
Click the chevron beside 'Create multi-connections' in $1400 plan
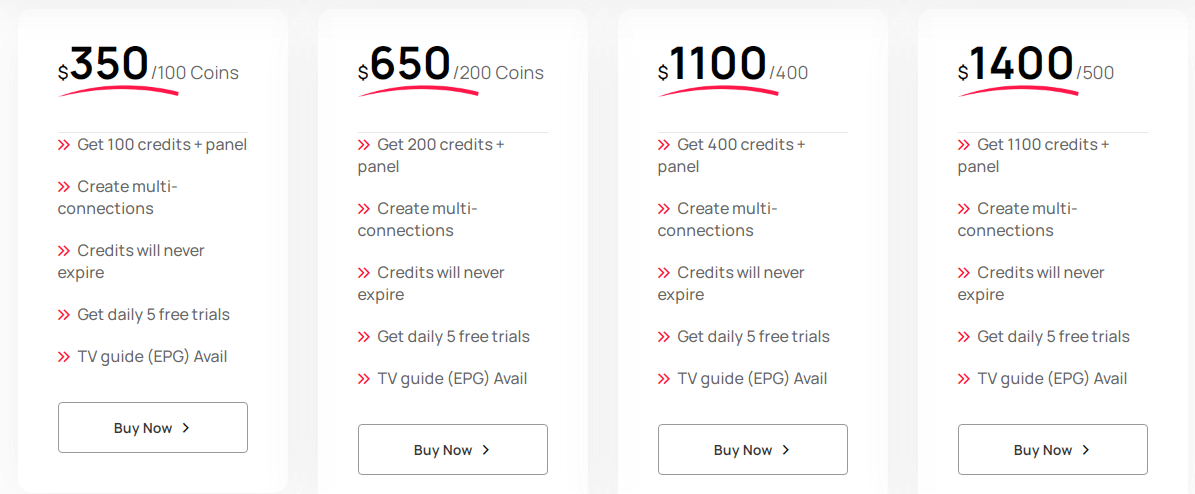click(964, 209)
